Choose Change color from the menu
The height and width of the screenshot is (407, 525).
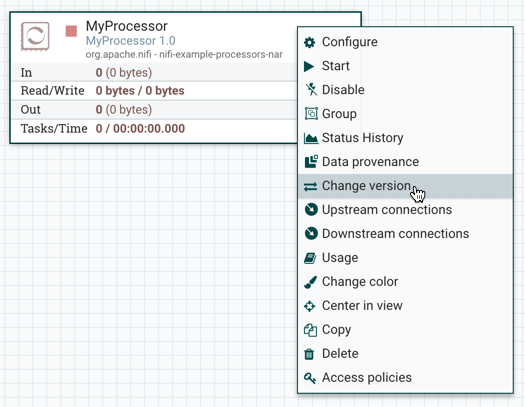(405, 282)
